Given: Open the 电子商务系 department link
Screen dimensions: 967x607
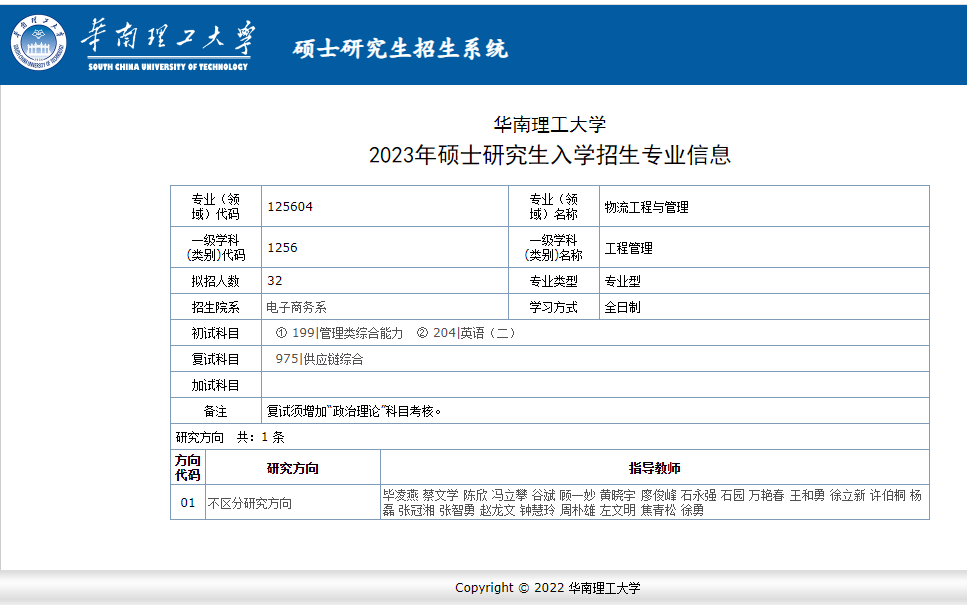Looking at the screenshot, I should point(296,307).
